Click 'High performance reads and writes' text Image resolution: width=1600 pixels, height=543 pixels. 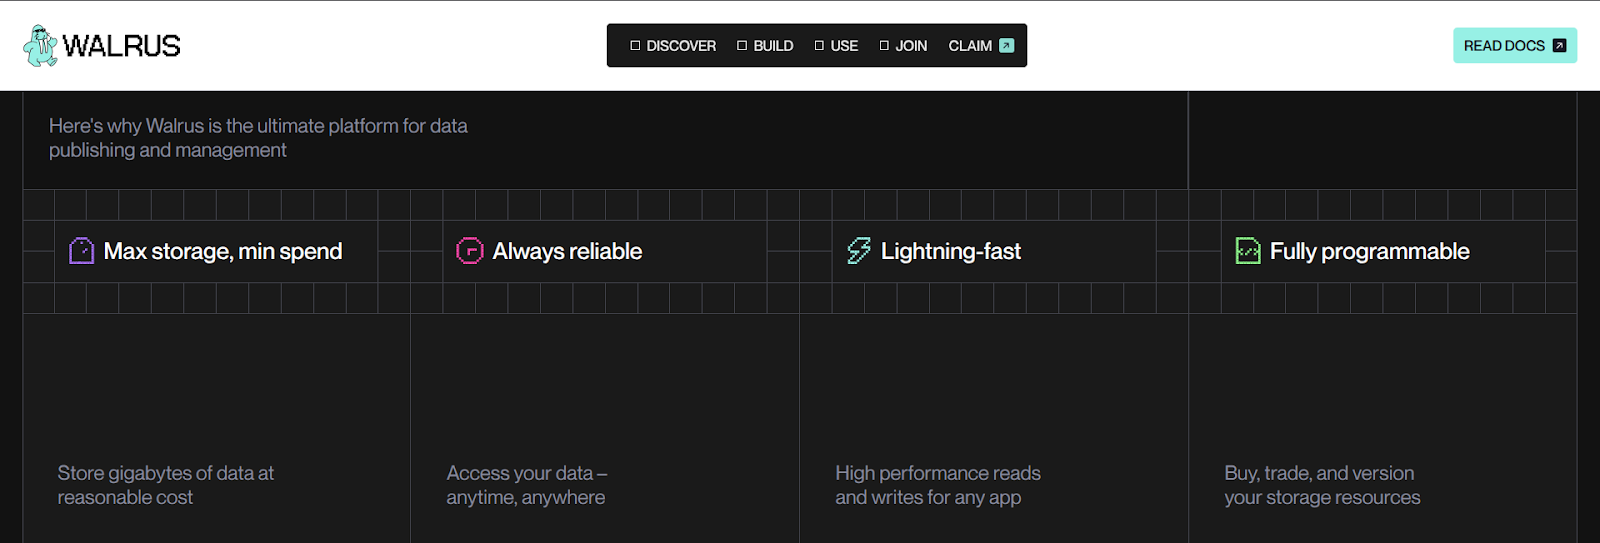(938, 485)
